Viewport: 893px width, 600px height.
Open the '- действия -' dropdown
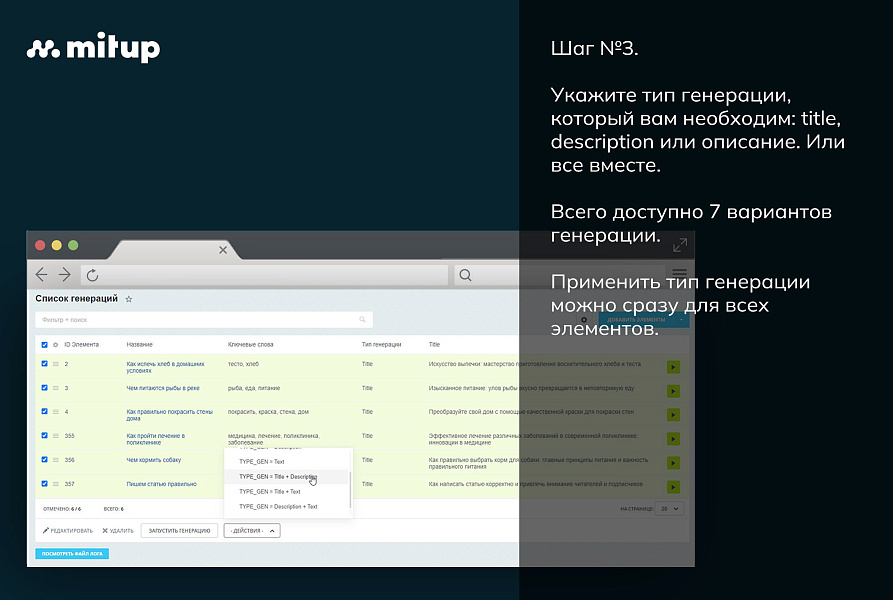click(251, 531)
